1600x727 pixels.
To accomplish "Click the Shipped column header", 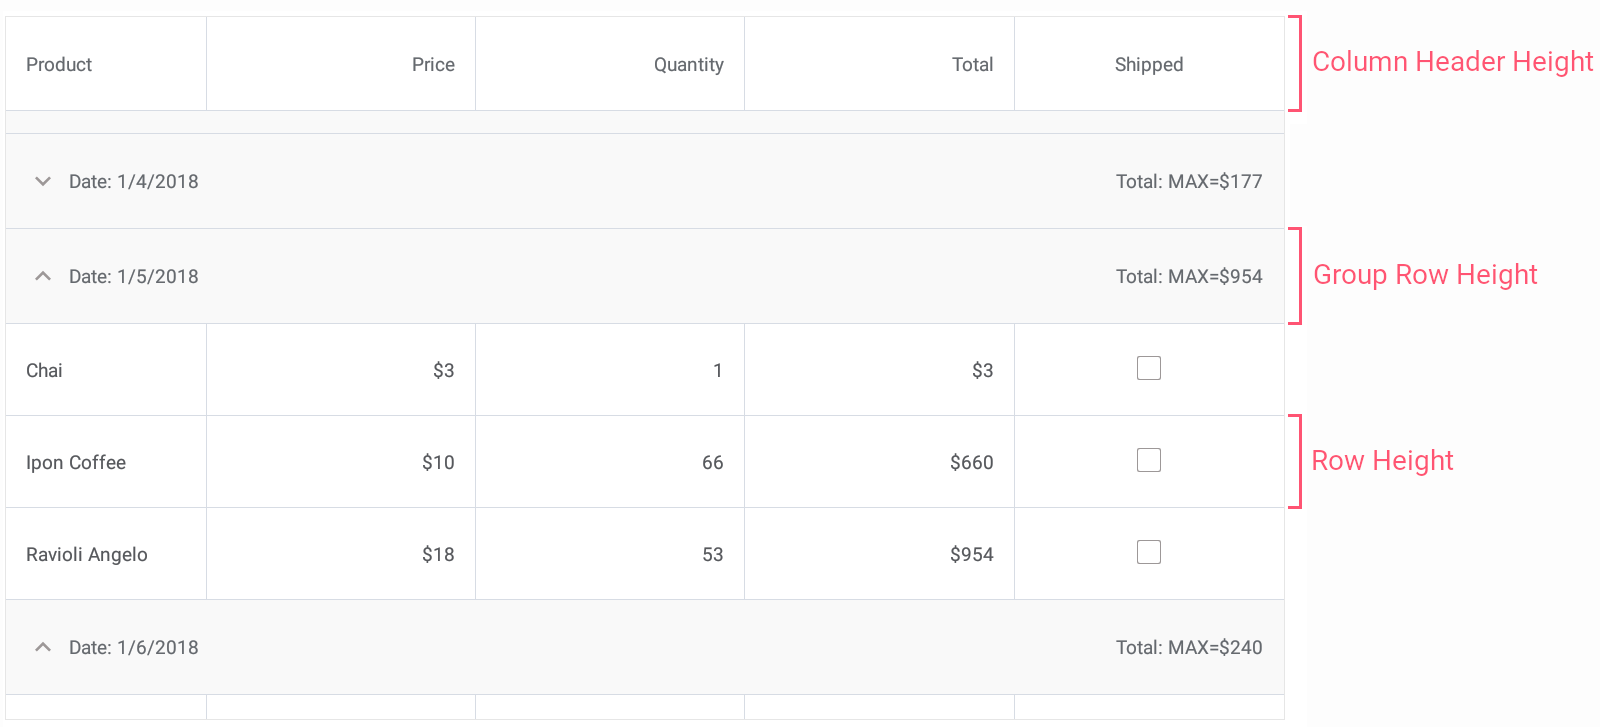I will pyautogui.click(x=1148, y=65).
